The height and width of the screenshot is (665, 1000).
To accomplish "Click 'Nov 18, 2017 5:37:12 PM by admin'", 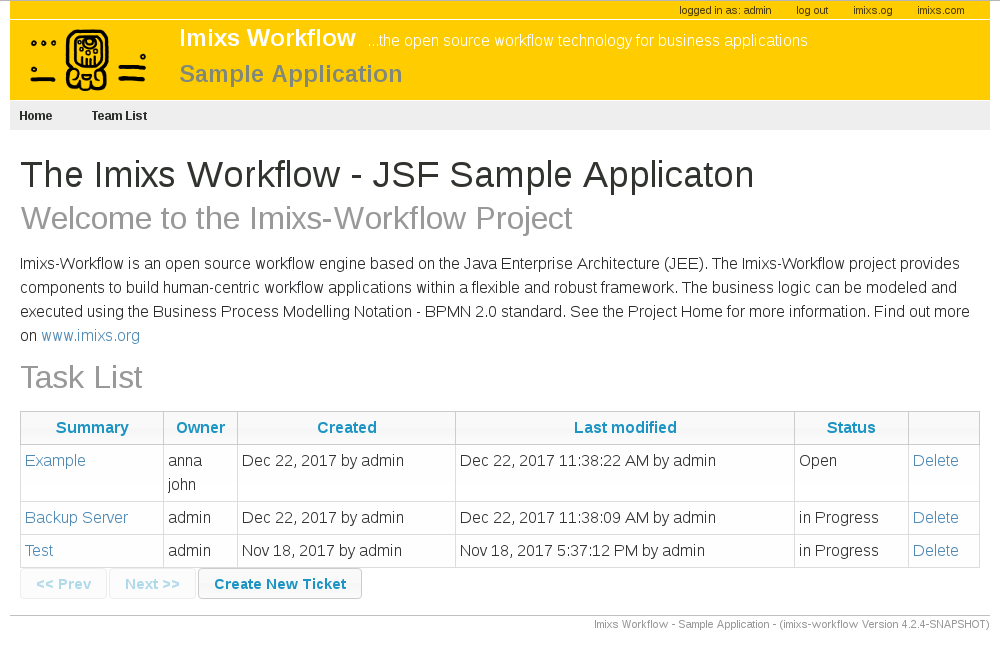I will (582, 550).
